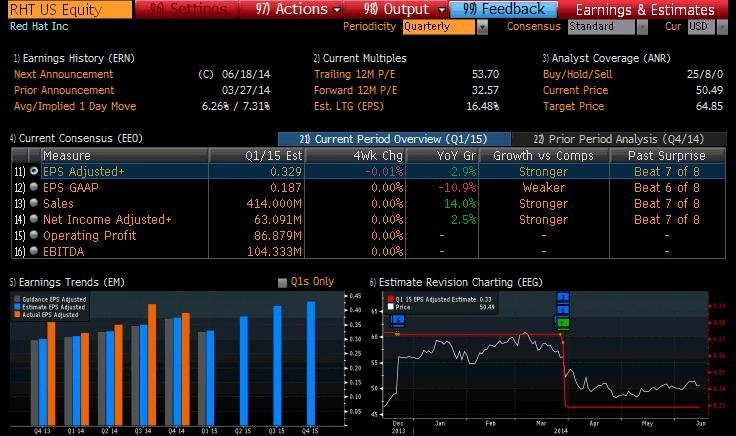This screenshot has width=736, height=436.
Task: Click the Sales estimate 414.000M
Action: pos(274,204)
